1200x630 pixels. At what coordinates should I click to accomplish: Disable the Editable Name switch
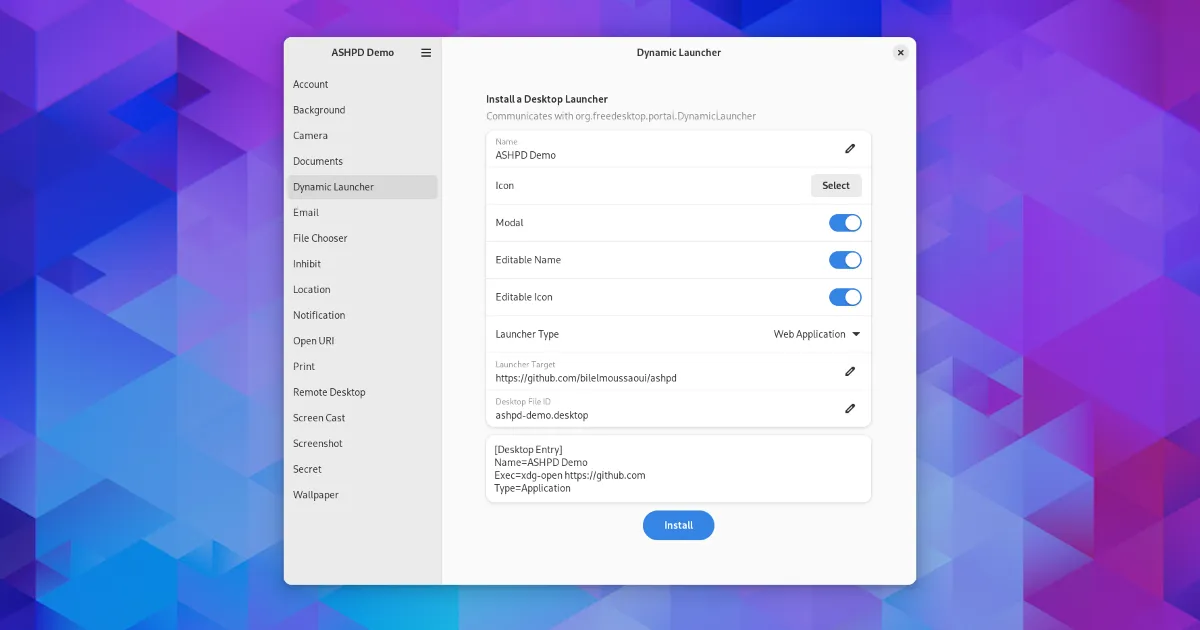(x=845, y=260)
